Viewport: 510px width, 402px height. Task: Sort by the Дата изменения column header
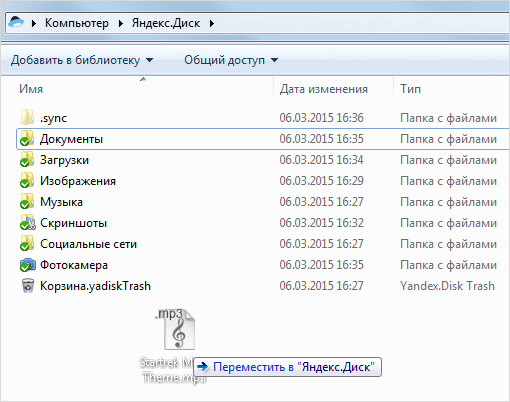point(333,89)
